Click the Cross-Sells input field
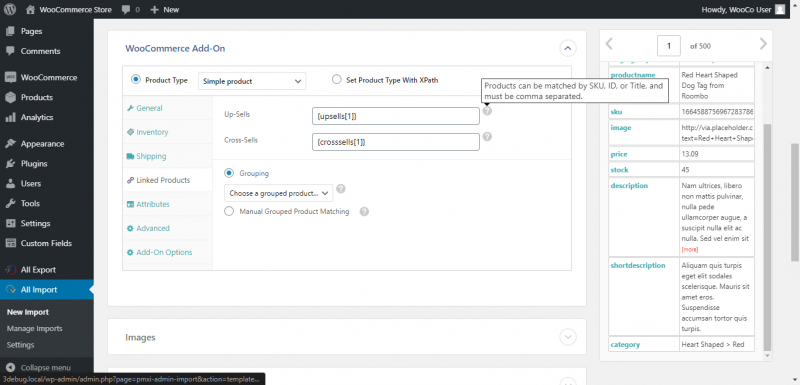800x385 pixels. pos(395,142)
